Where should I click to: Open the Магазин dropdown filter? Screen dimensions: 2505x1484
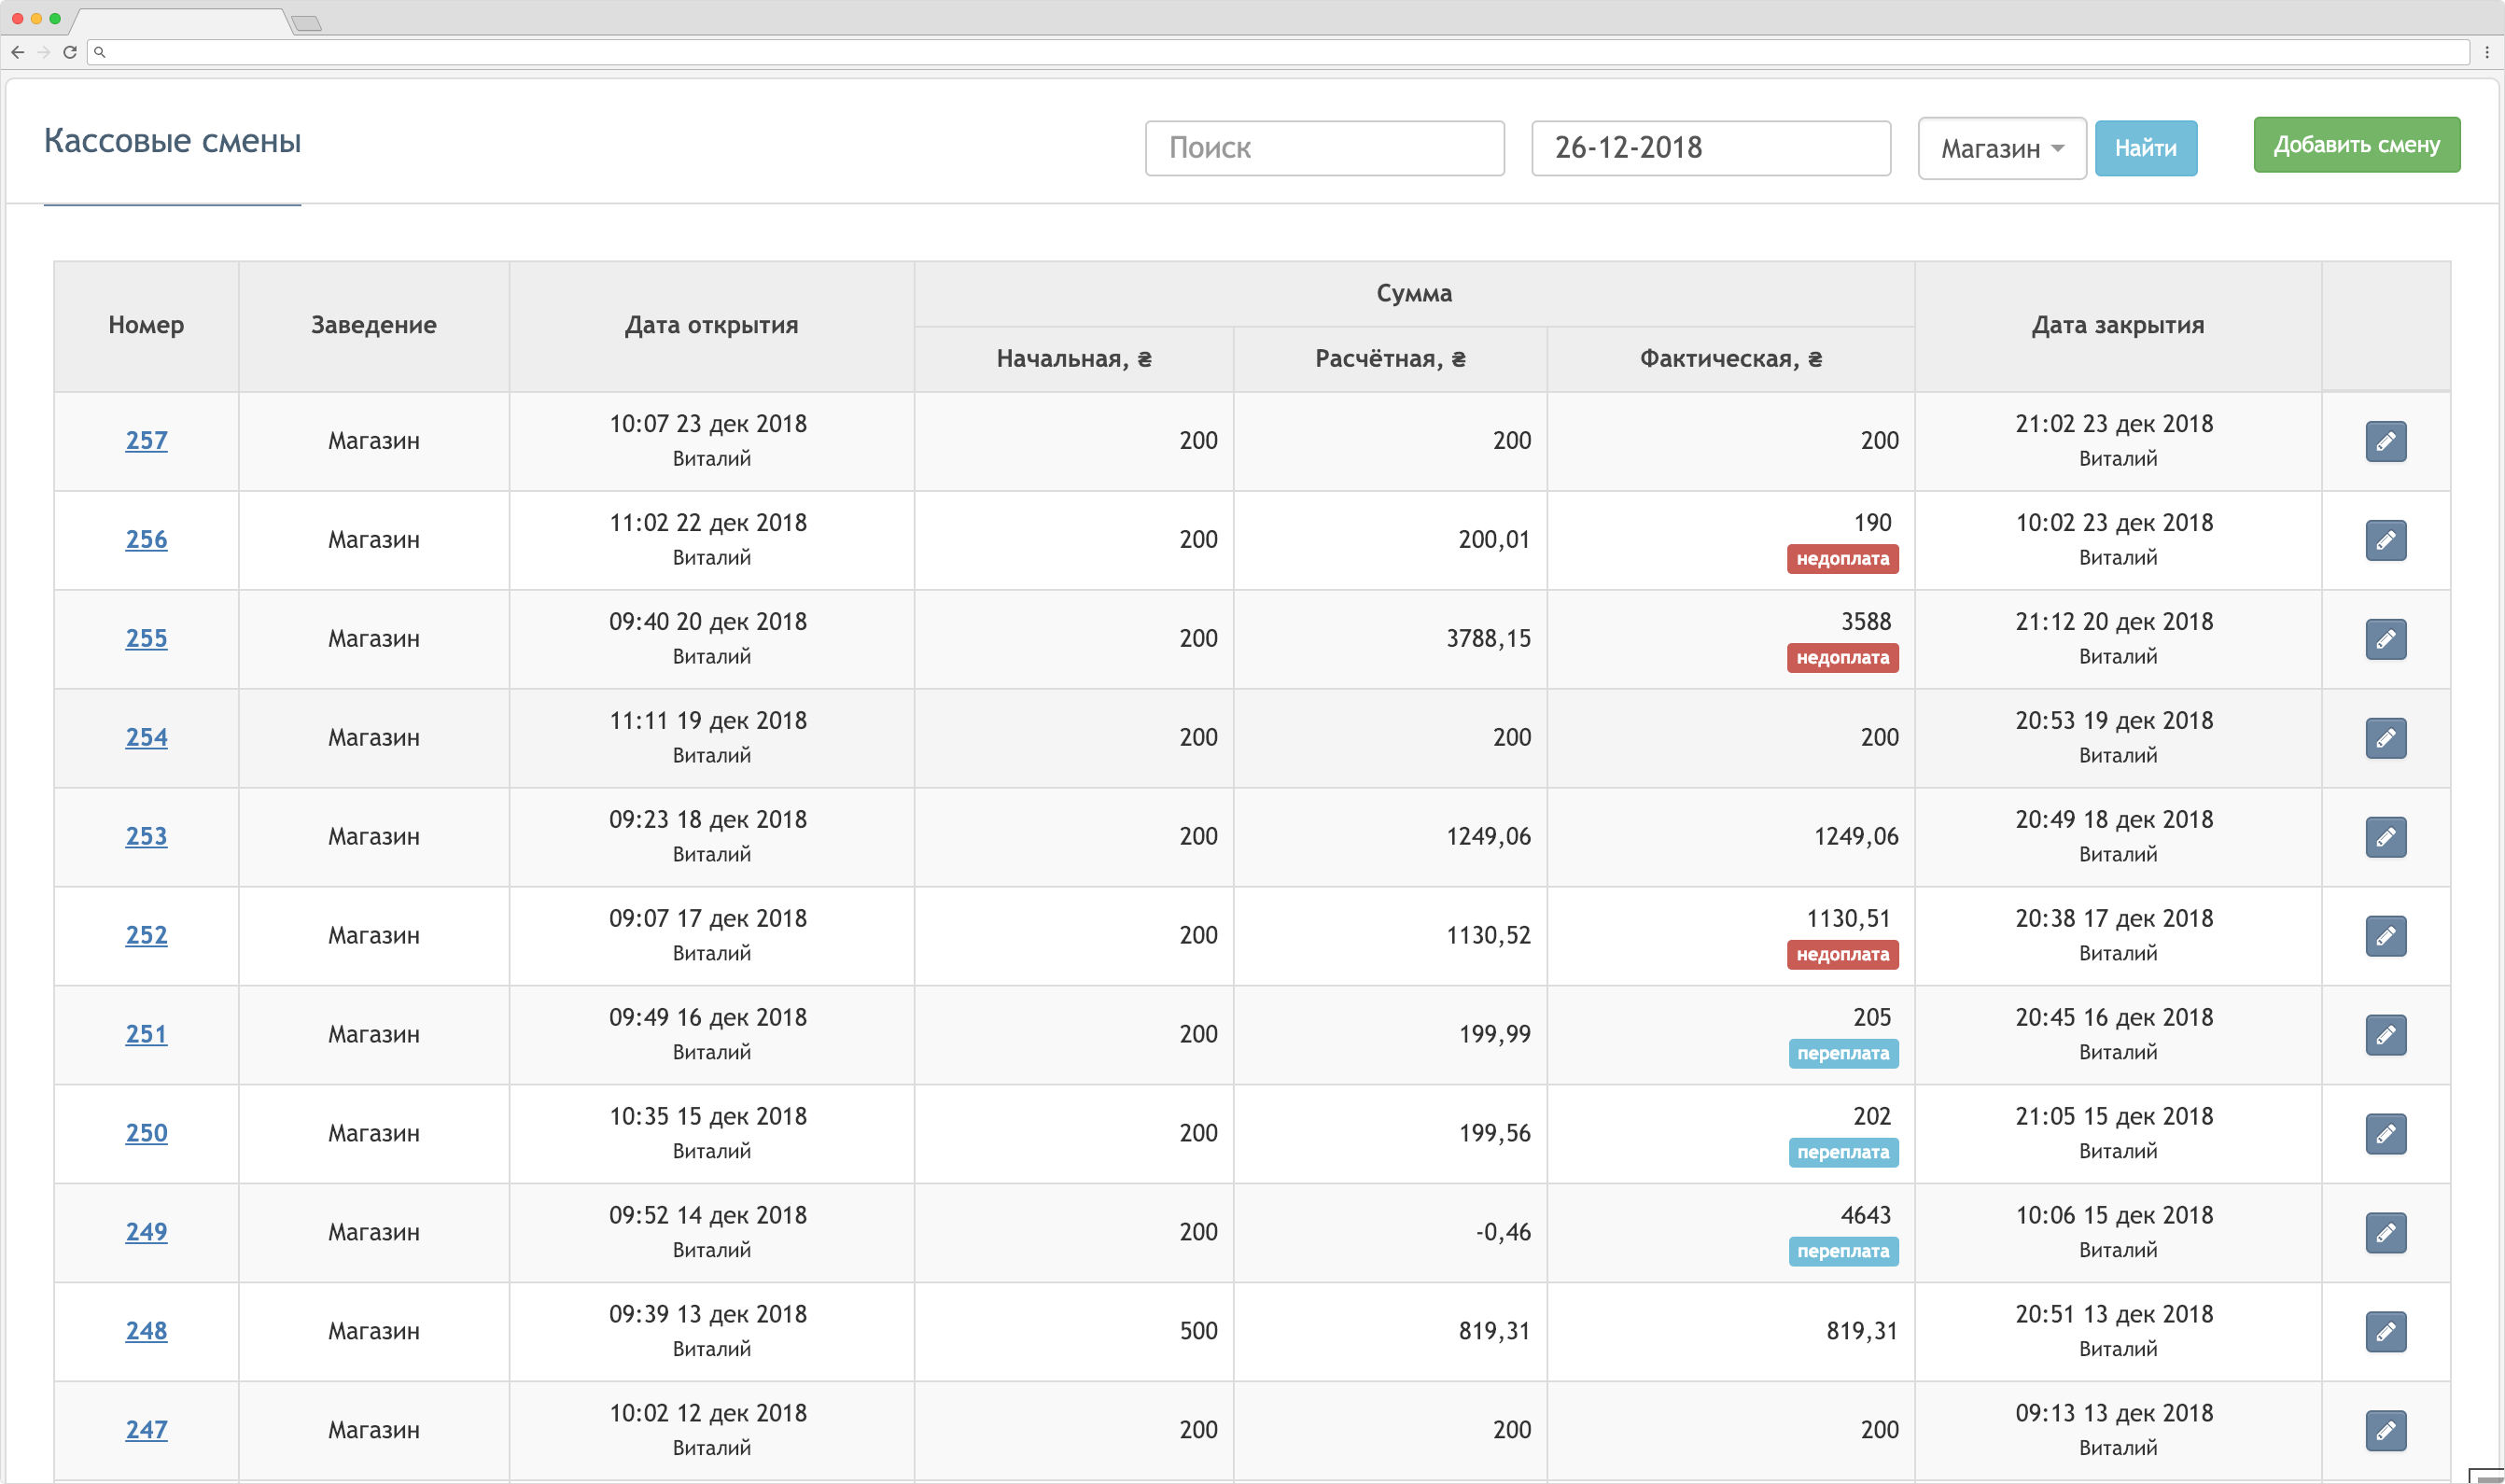click(x=2001, y=148)
